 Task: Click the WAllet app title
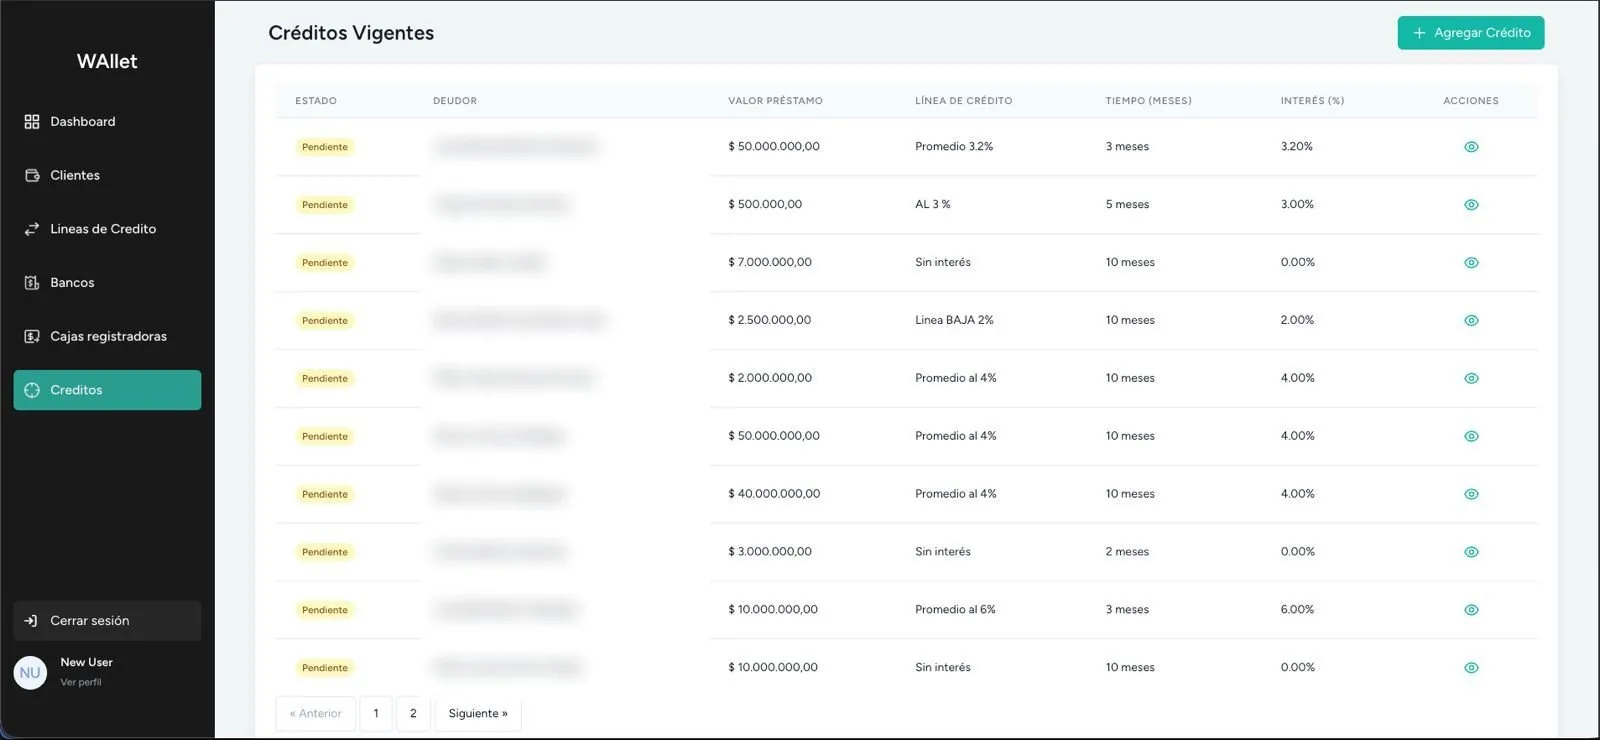107,62
